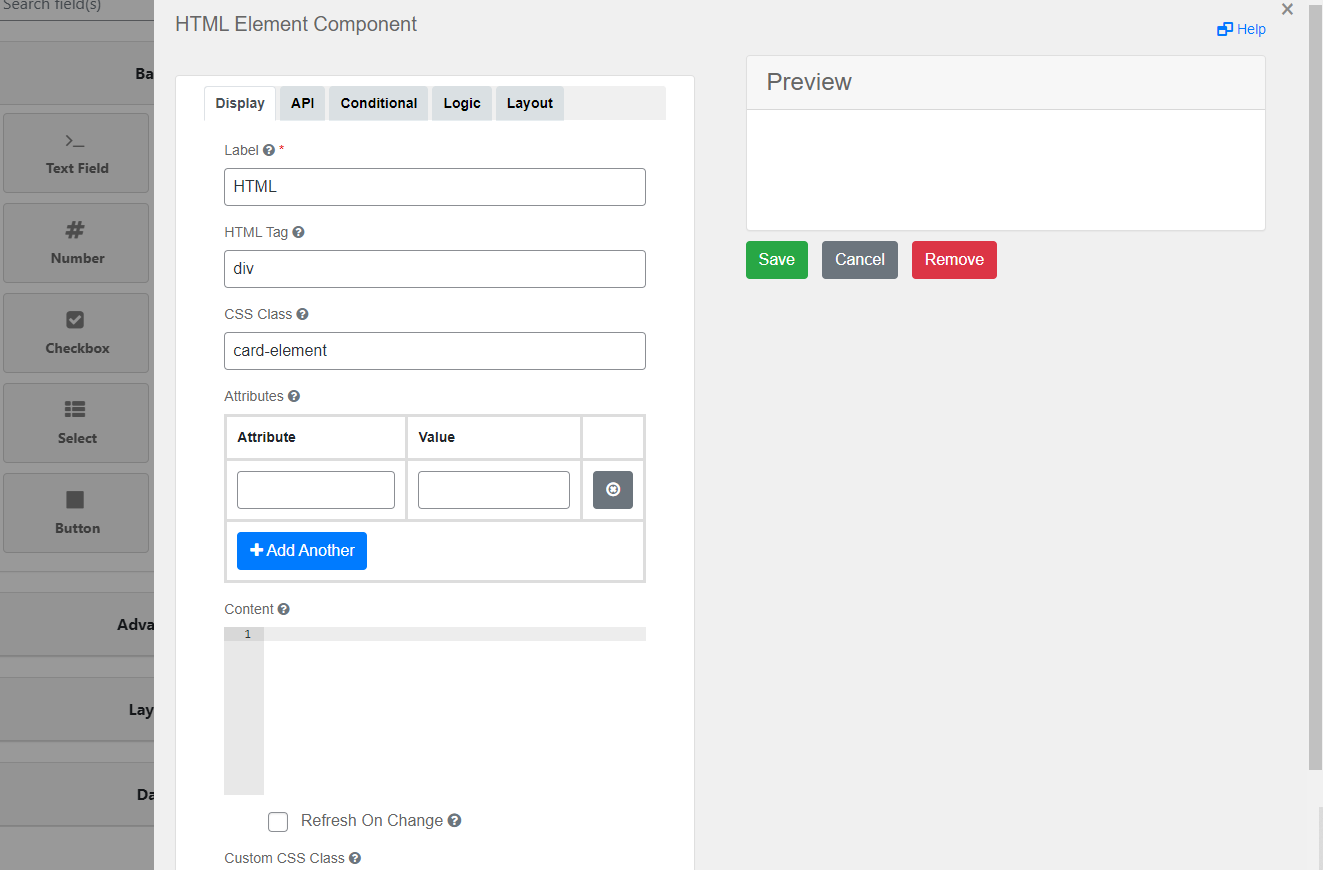Click the Refresh On Change help icon

(x=454, y=820)
